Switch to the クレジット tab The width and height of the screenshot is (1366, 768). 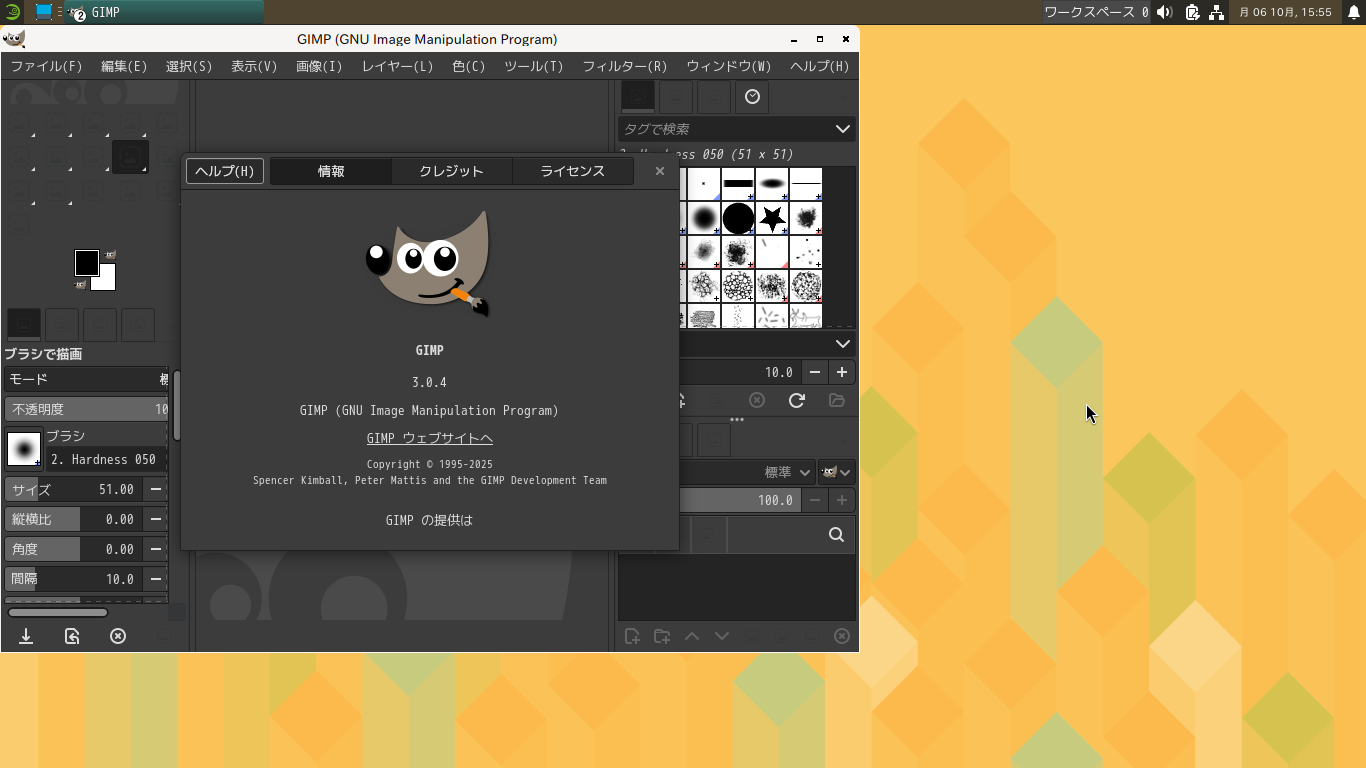coord(451,171)
